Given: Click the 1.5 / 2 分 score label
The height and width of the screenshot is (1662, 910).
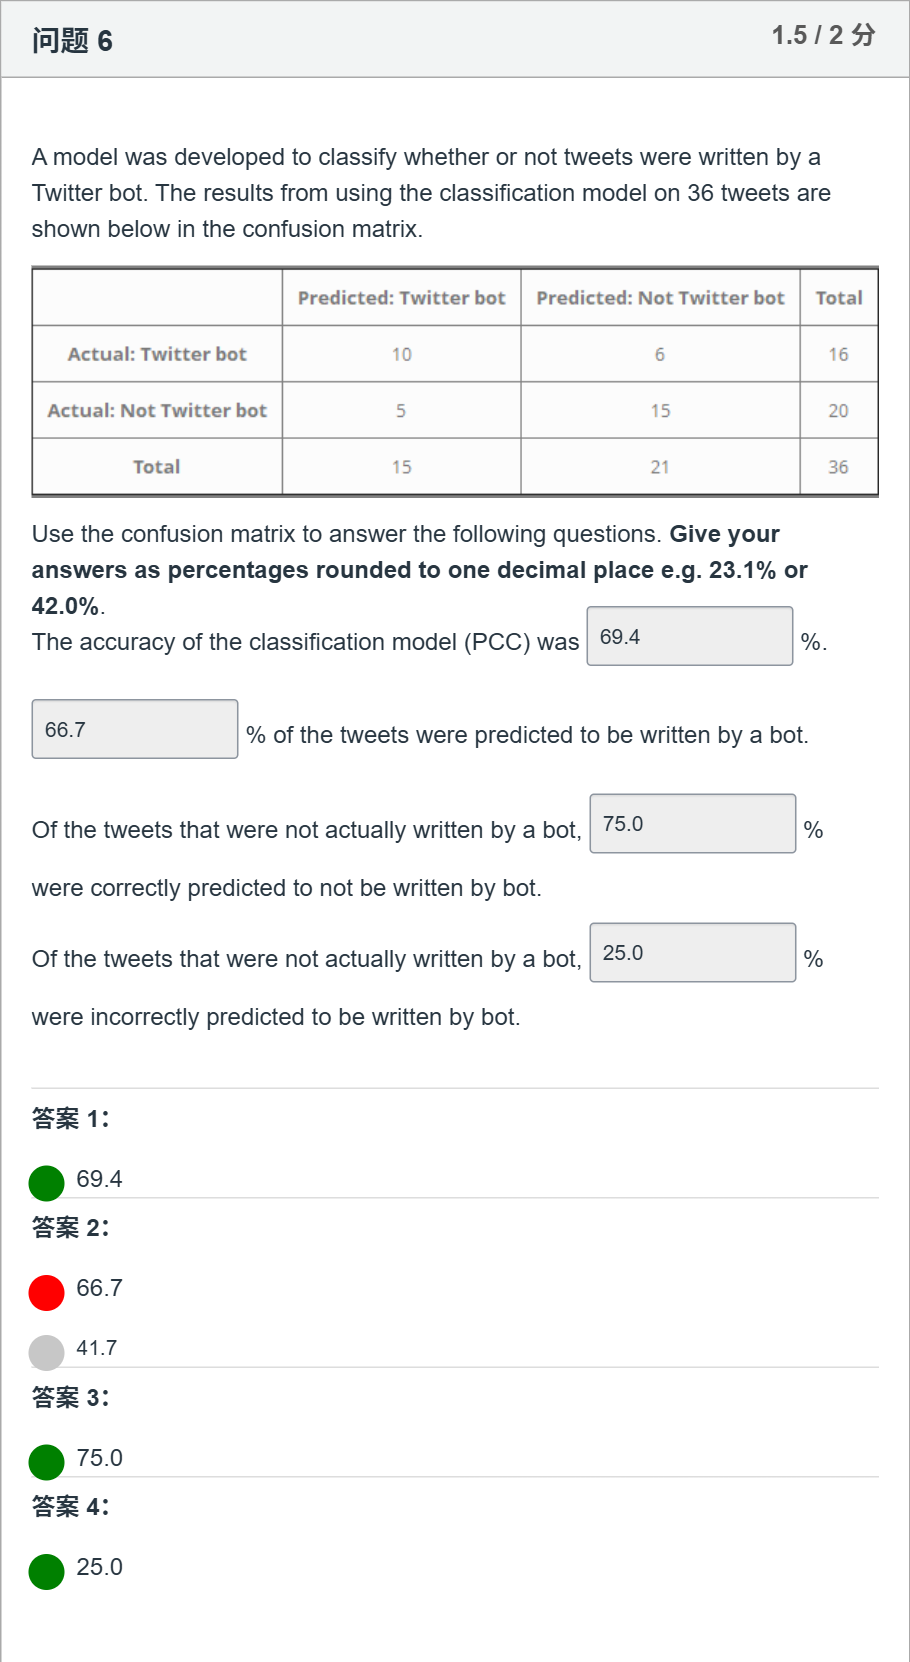Looking at the screenshot, I should (x=823, y=35).
